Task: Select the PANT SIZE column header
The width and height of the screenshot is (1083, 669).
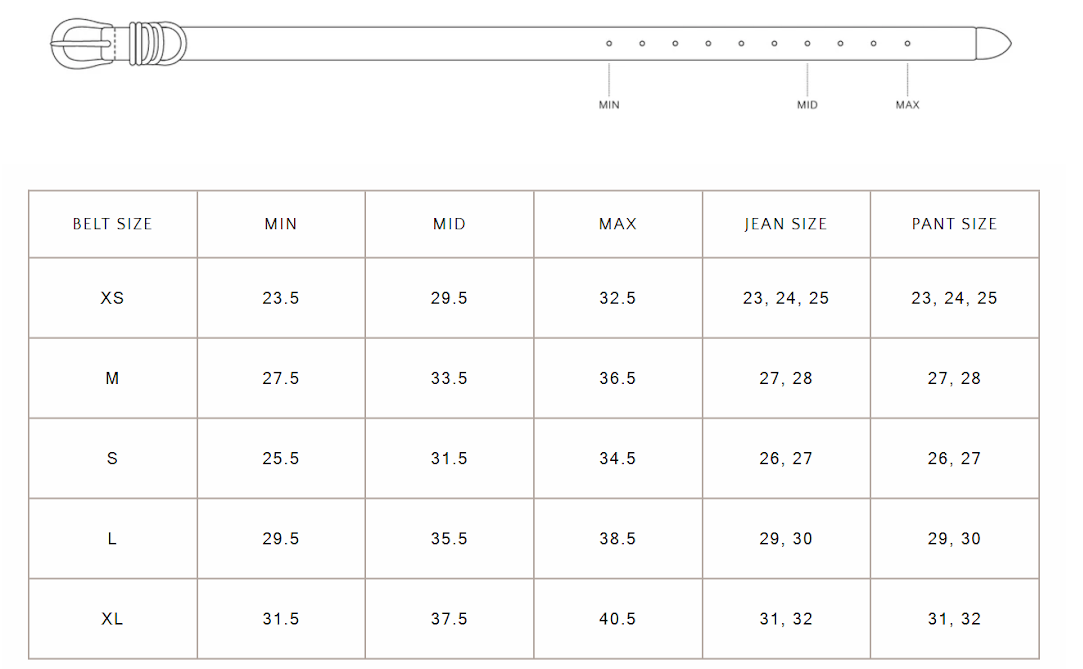Action: click(x=954, y=224)
